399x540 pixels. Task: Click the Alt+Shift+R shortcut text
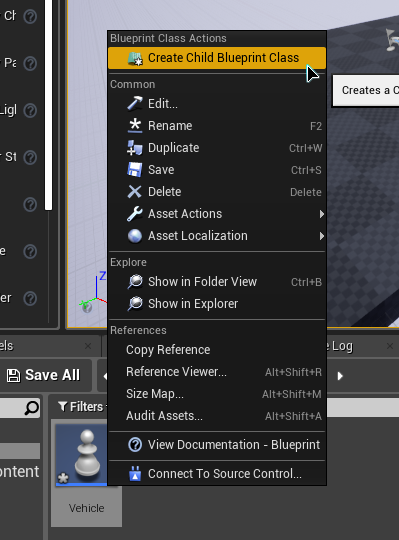(x=293, y=372)
